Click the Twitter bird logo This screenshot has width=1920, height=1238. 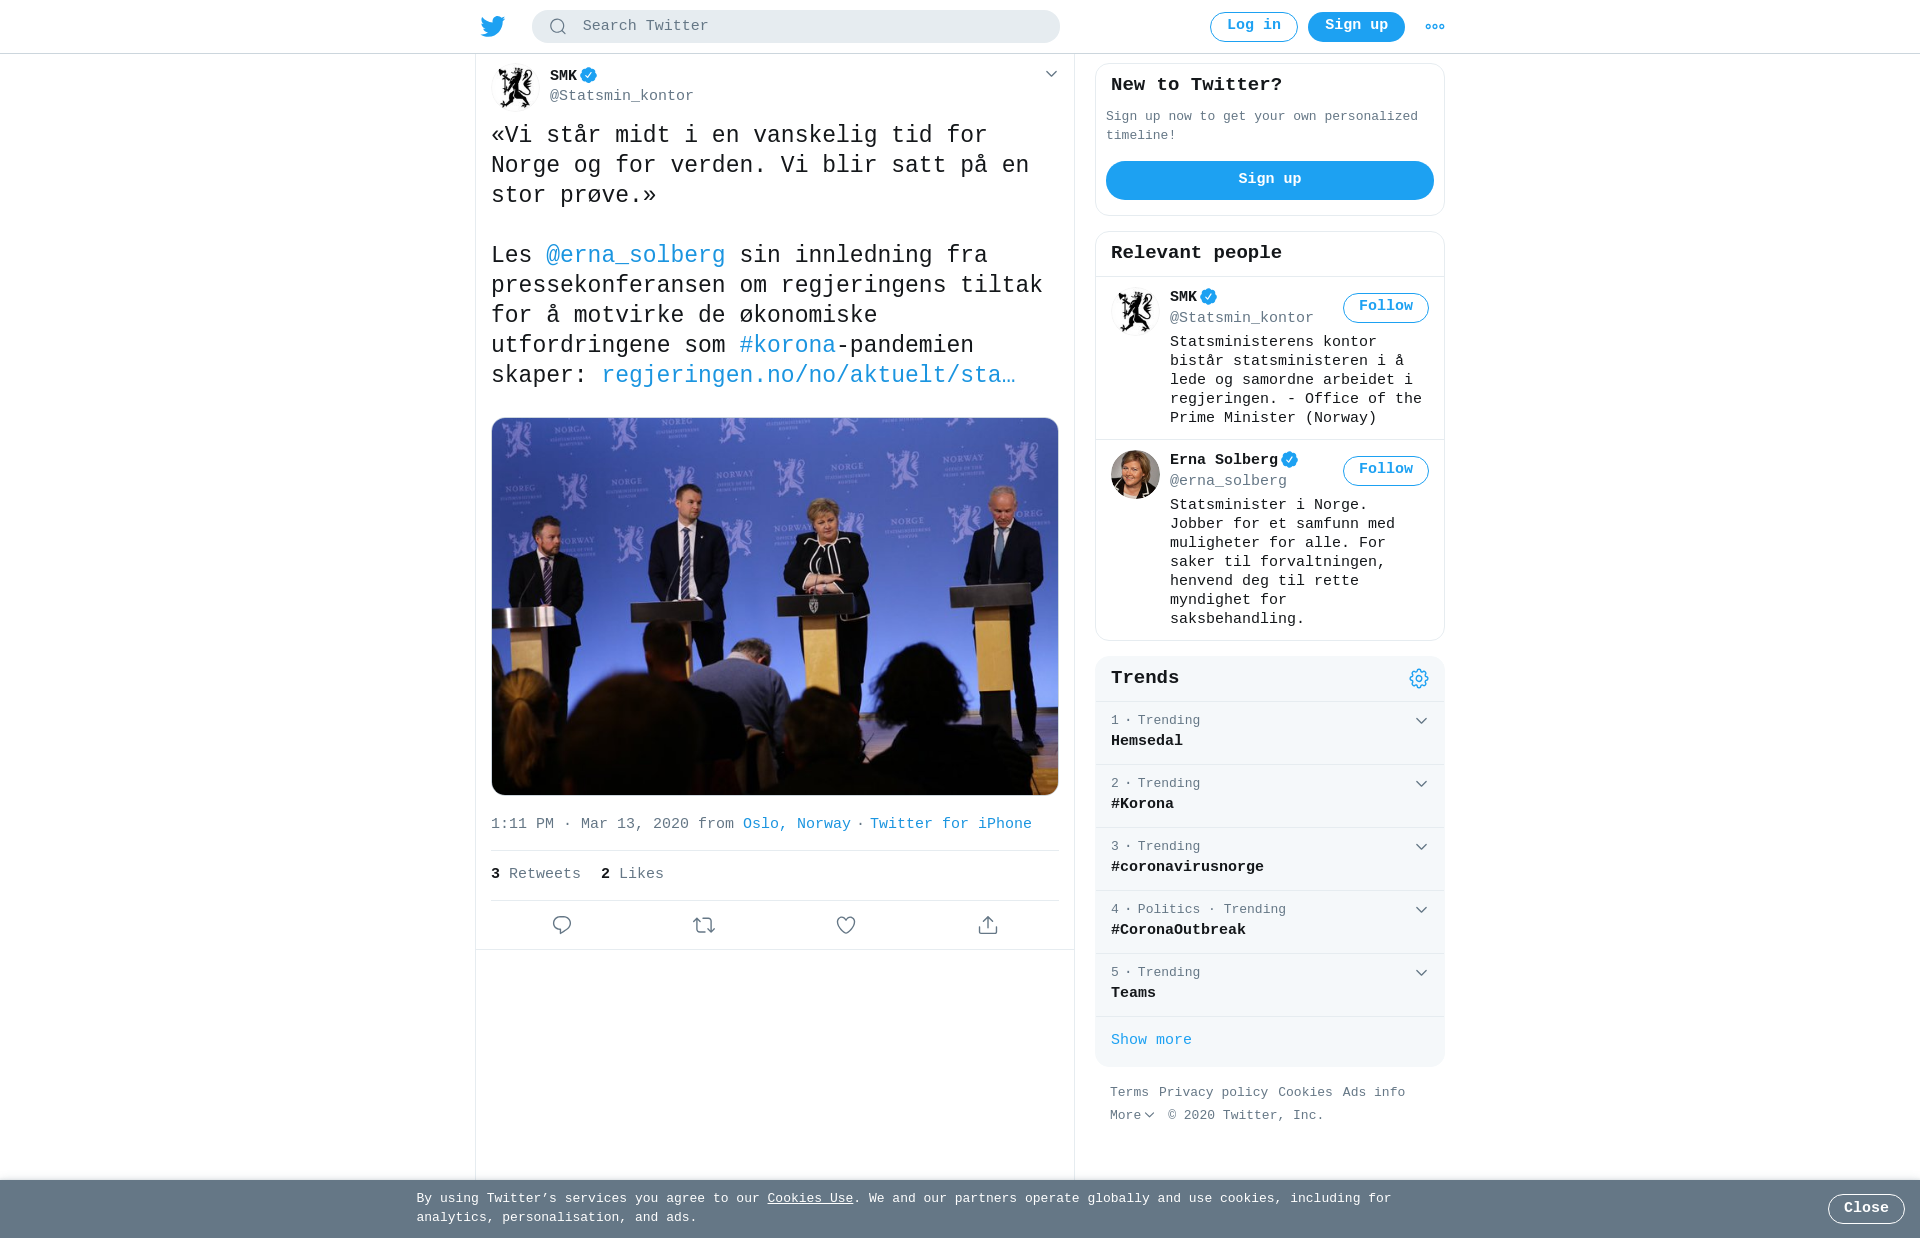pyautogui.click(x=493, y=26)
